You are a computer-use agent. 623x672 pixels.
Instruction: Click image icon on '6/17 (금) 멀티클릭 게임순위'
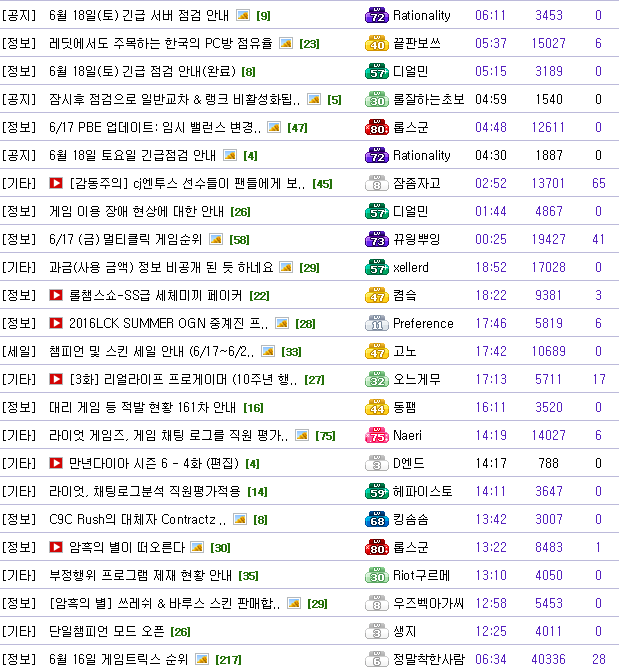click(x=216, y=239)
